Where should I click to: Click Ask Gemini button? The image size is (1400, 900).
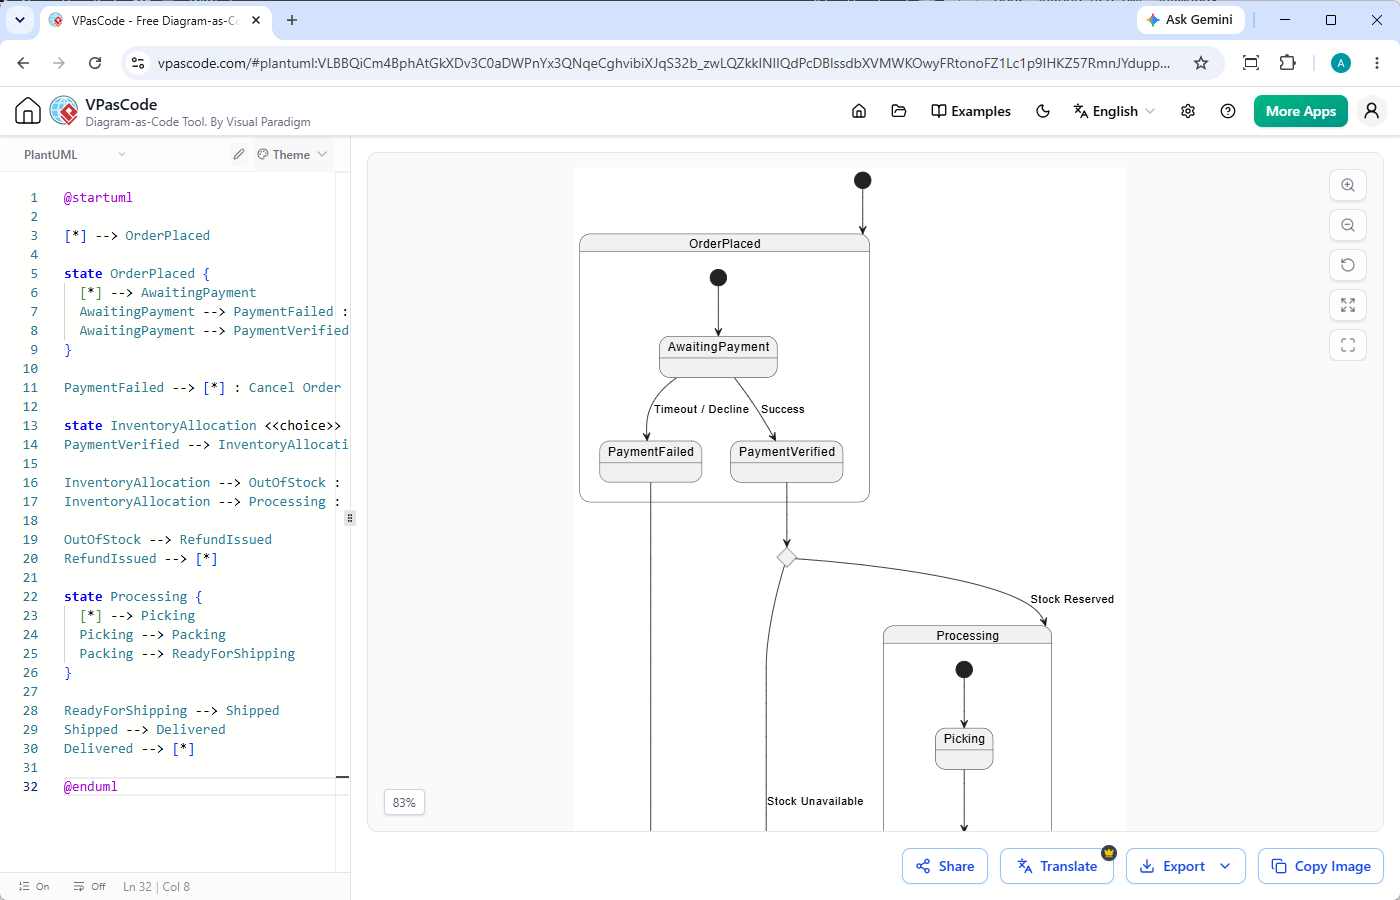click(x=1190, y=20)
